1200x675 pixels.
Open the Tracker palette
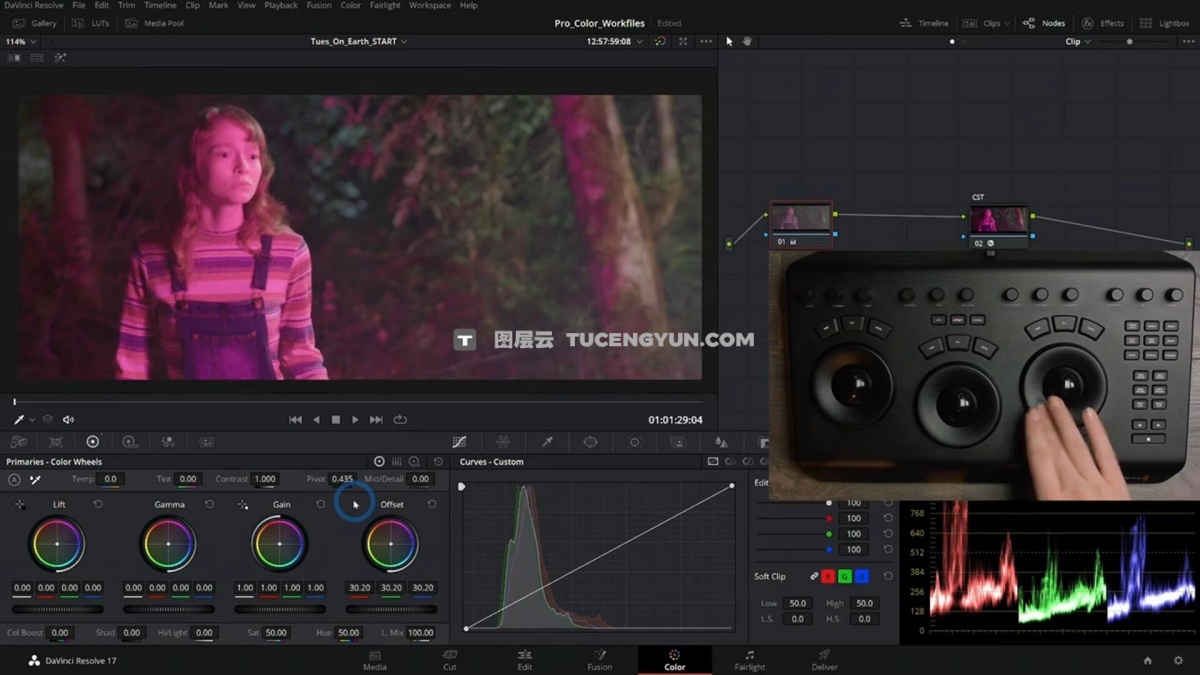click(634, 442)
